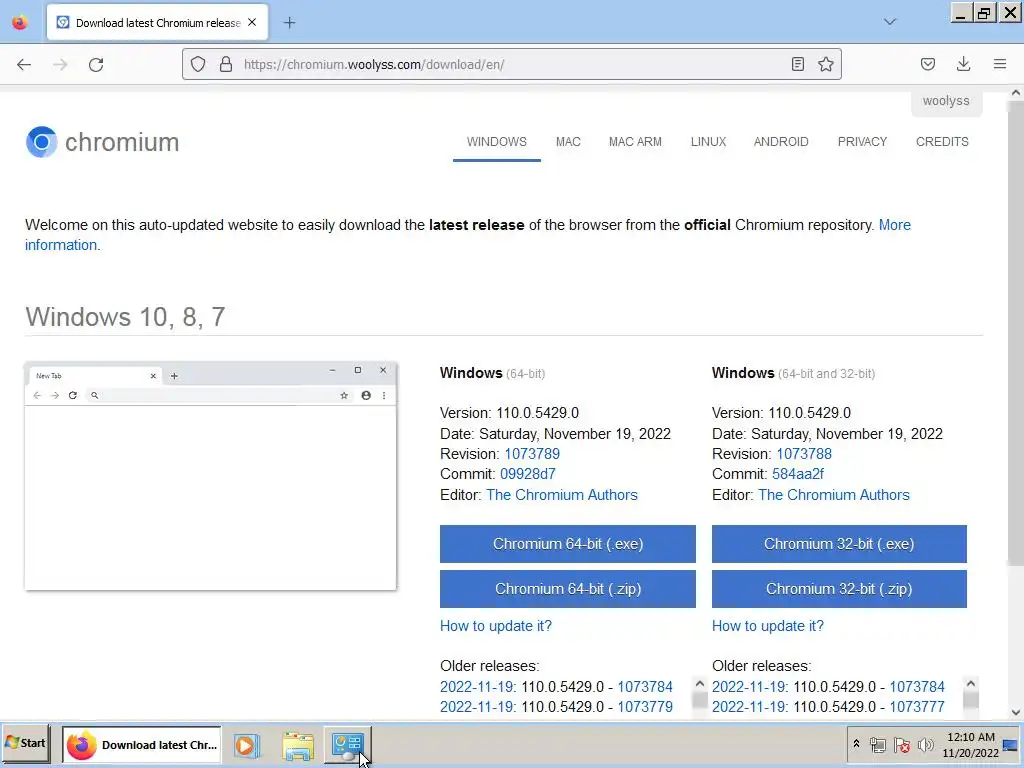Click the forward navigation arrow
Image resolution: width=1024 pixels, height=768 pixels.
coord(60,64)
